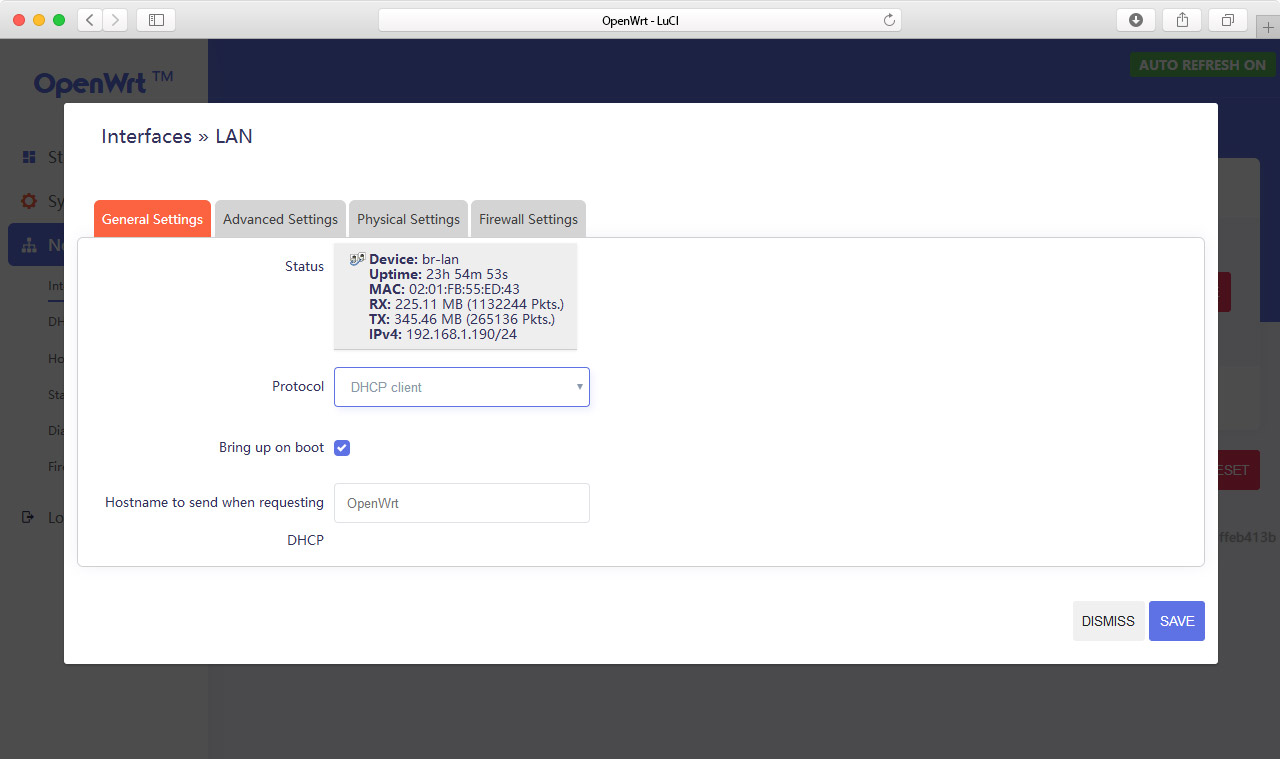This screenshot has width=1280, height=759.
Task: Click the SAVE button
Action: [1177, 621]
